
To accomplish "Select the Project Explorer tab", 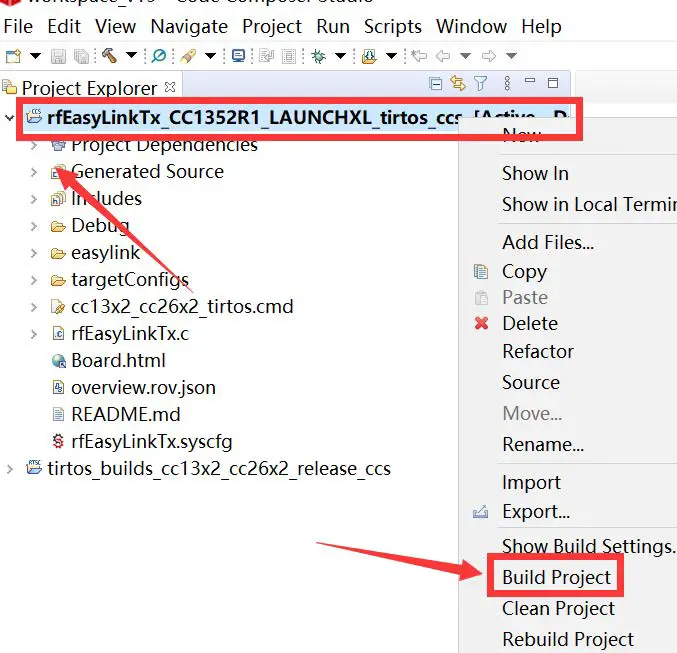I will pyautogui.click(x=89, y=88).
